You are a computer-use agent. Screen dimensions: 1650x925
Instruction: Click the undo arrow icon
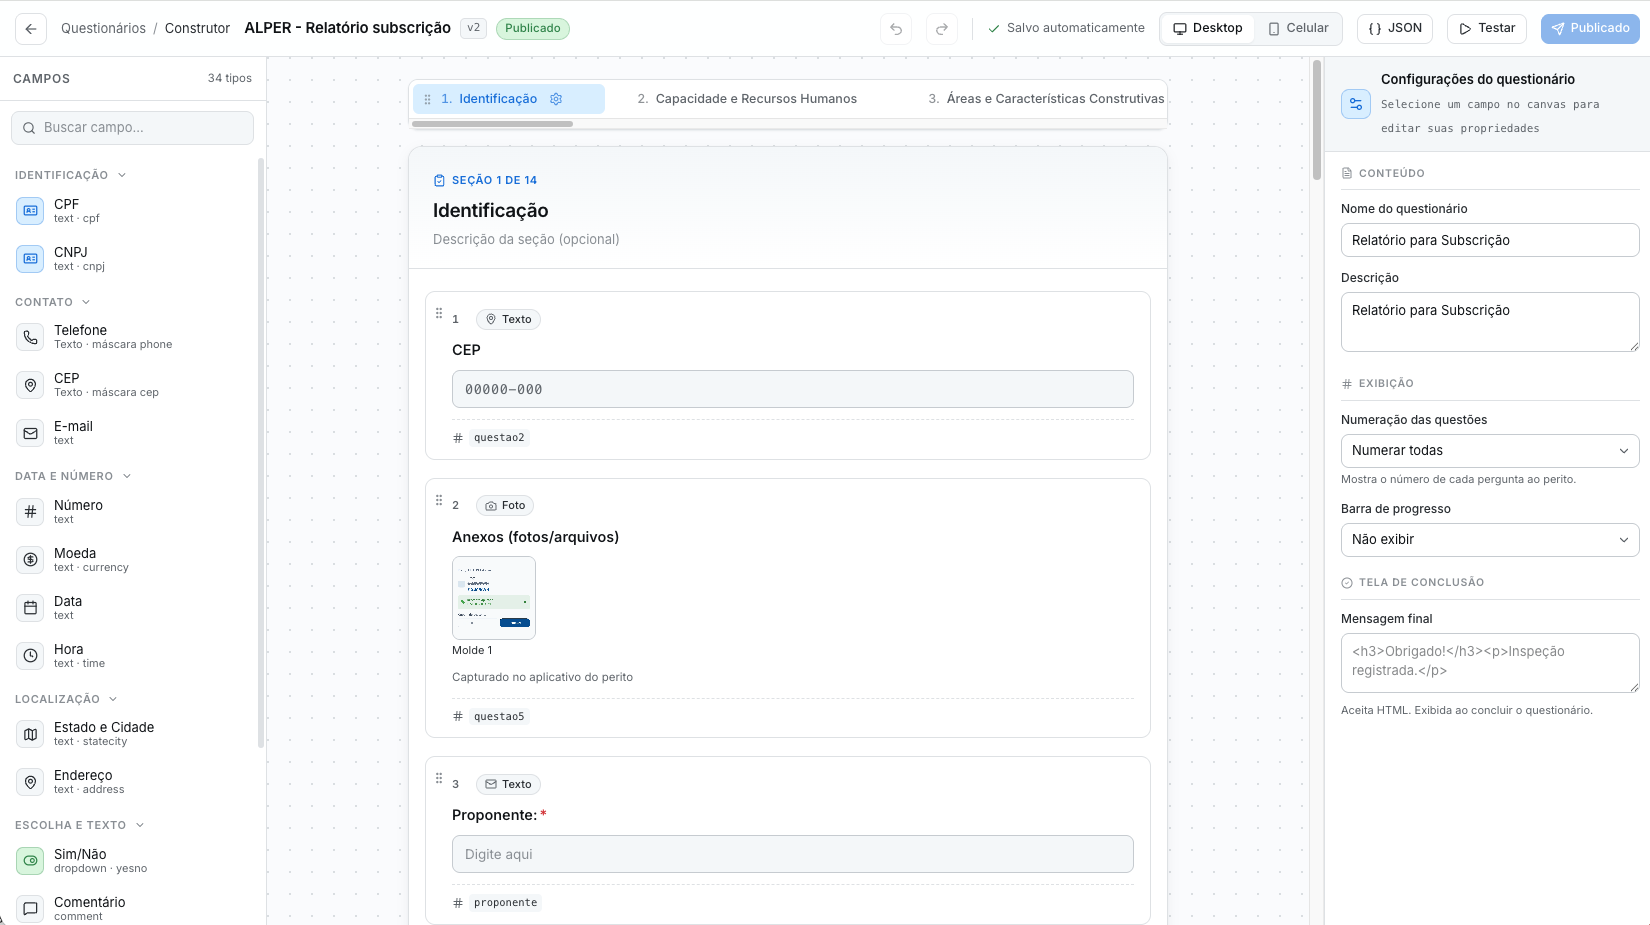[896, 29]
